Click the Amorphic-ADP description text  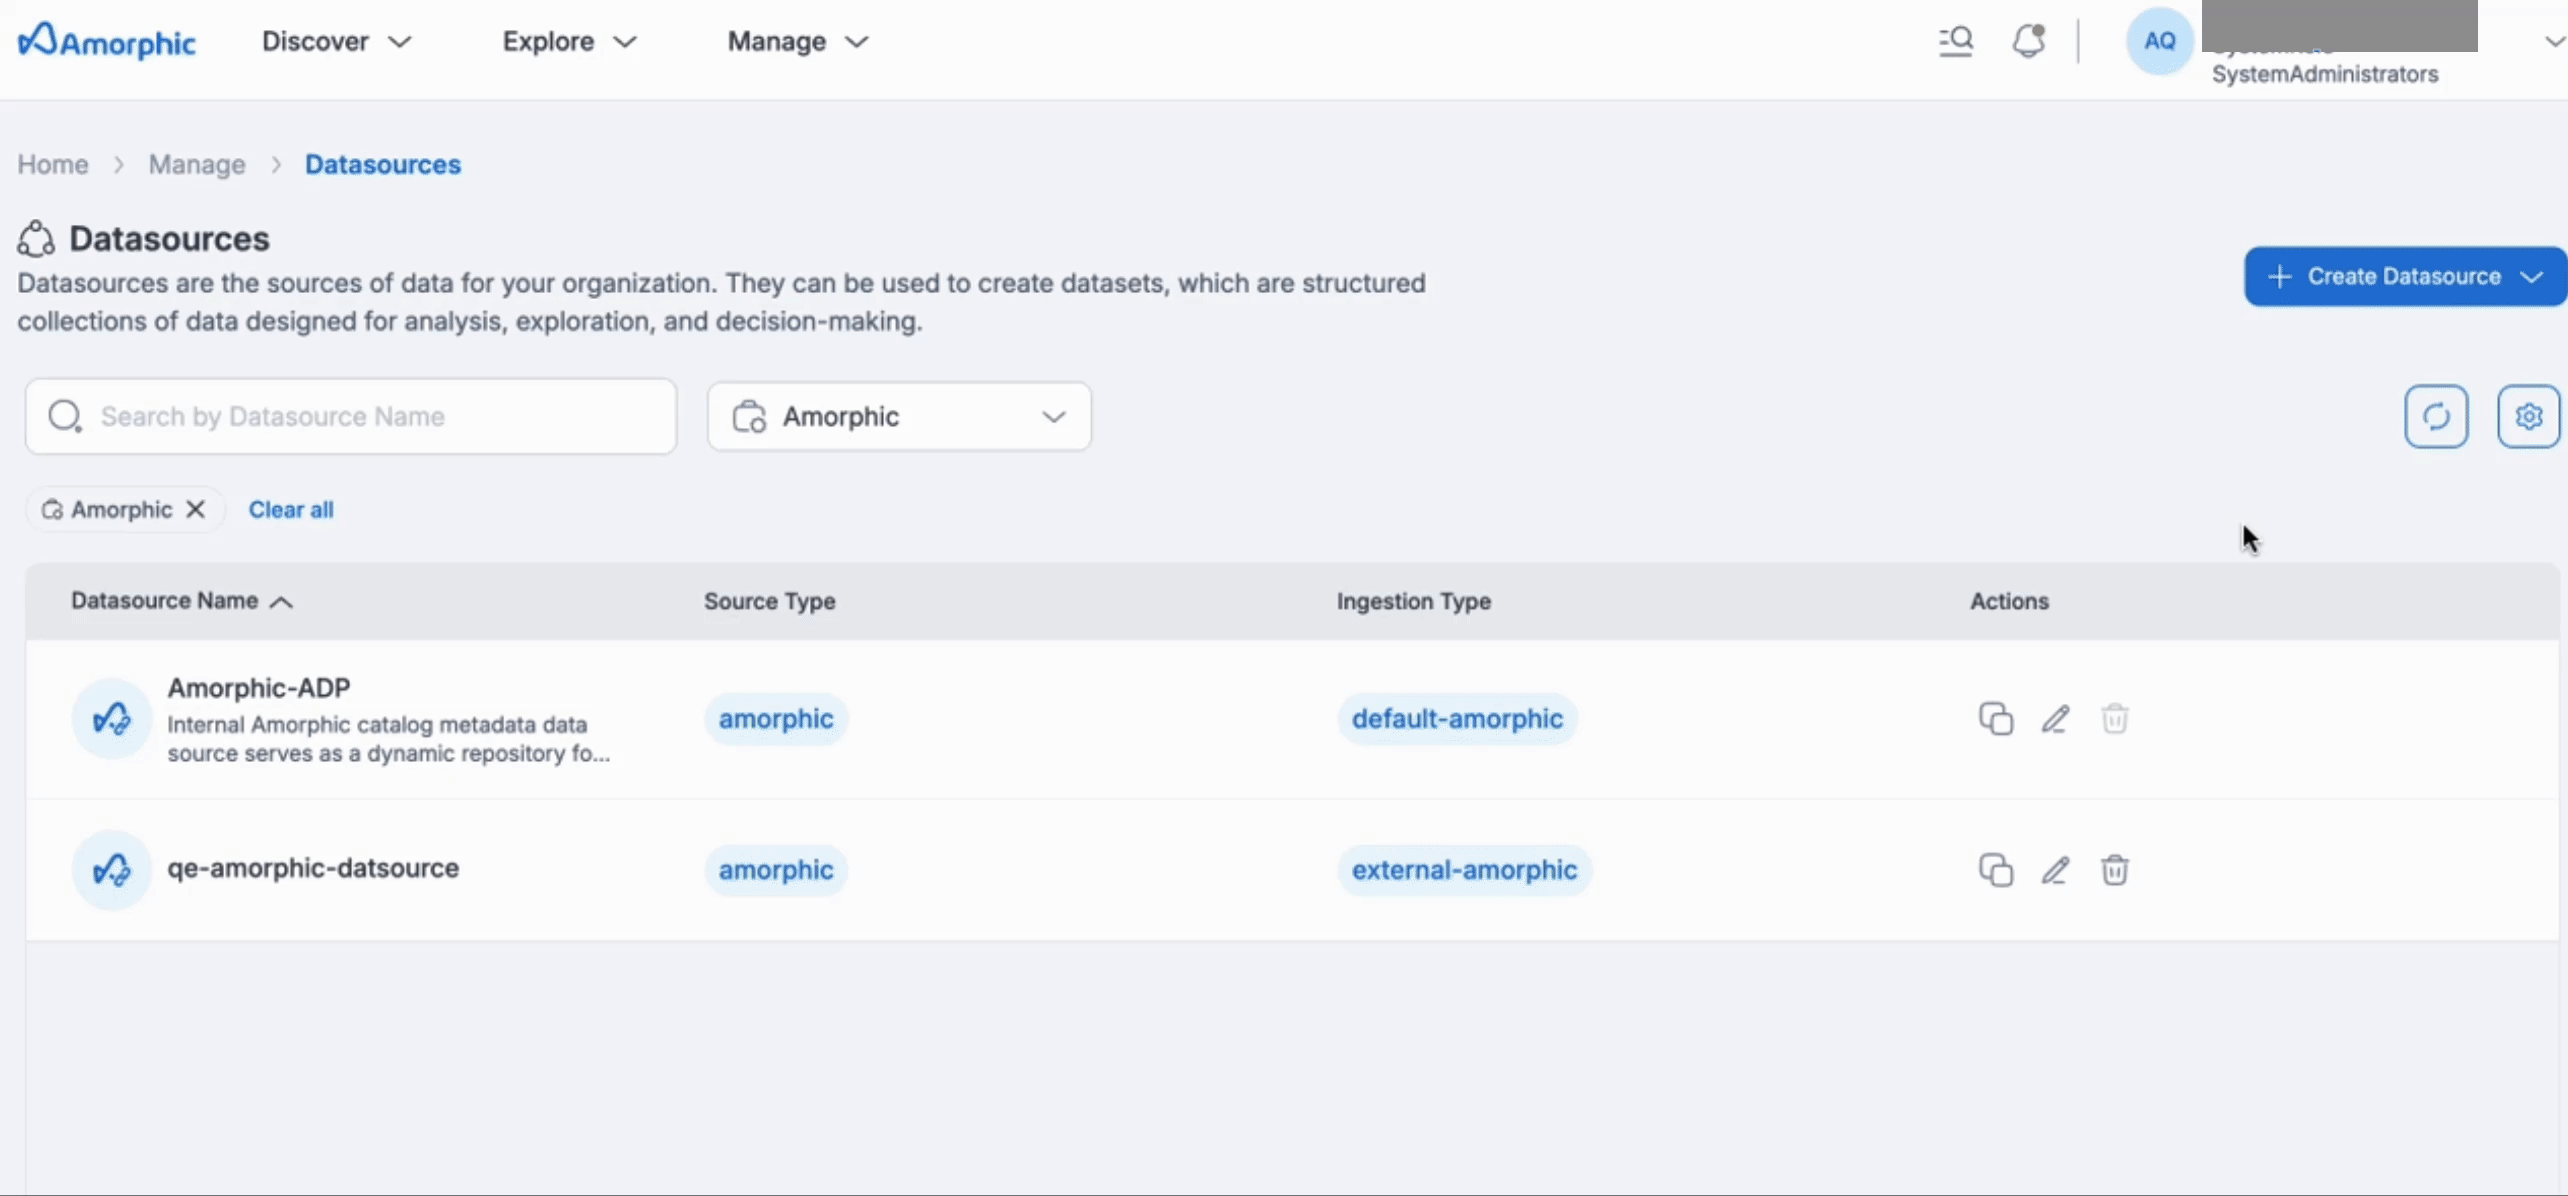[389, 739]
